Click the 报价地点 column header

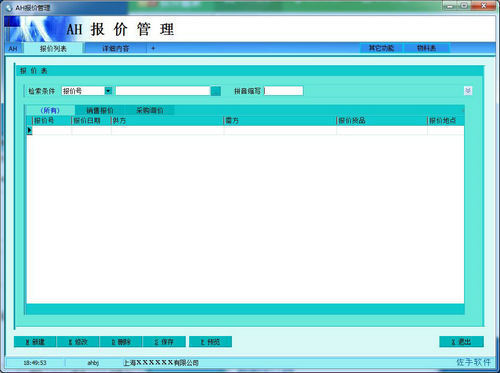(446, 120)
